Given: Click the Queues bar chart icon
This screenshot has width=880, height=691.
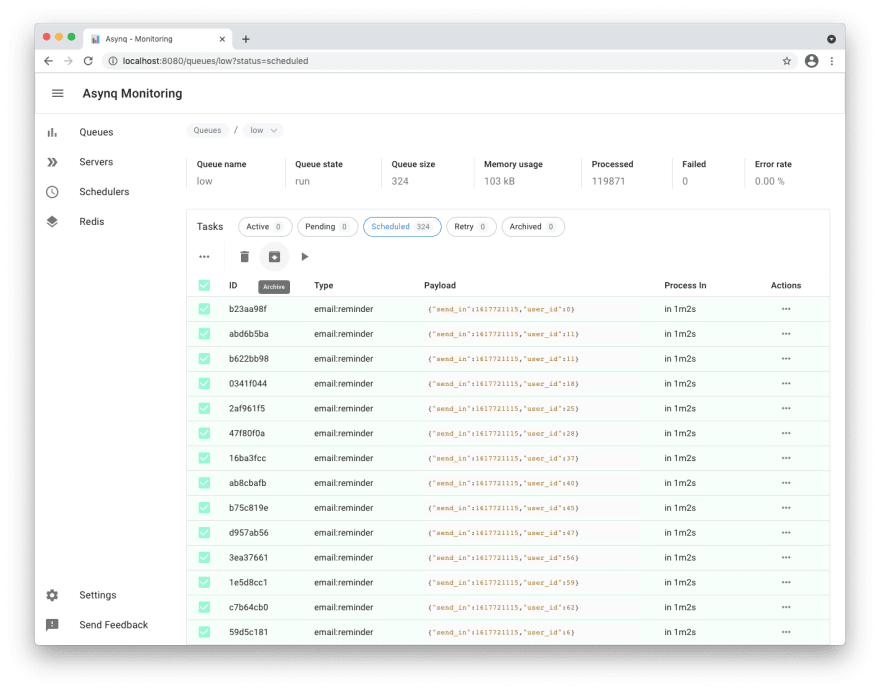Looking at the screenshot, I should [52, 132].
